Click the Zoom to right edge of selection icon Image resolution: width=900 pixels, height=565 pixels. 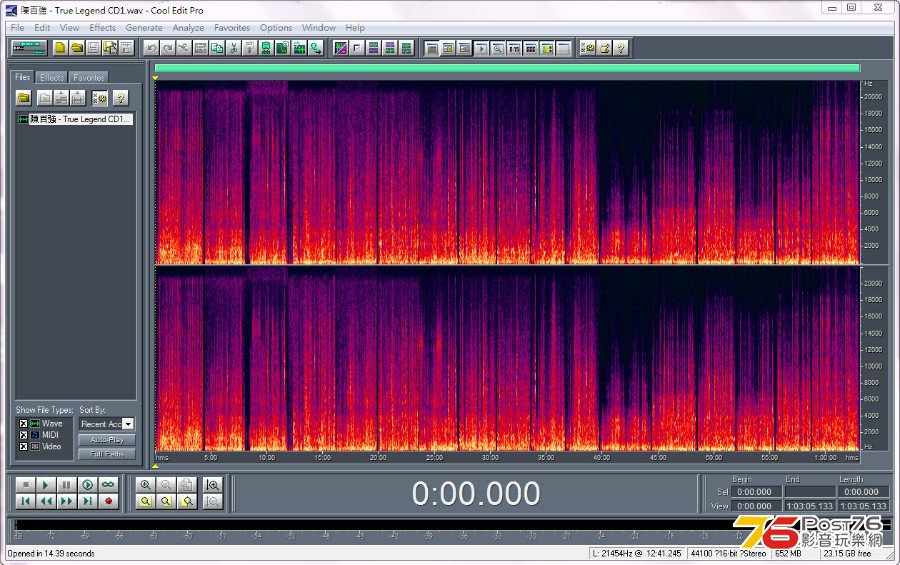(187, 501)
